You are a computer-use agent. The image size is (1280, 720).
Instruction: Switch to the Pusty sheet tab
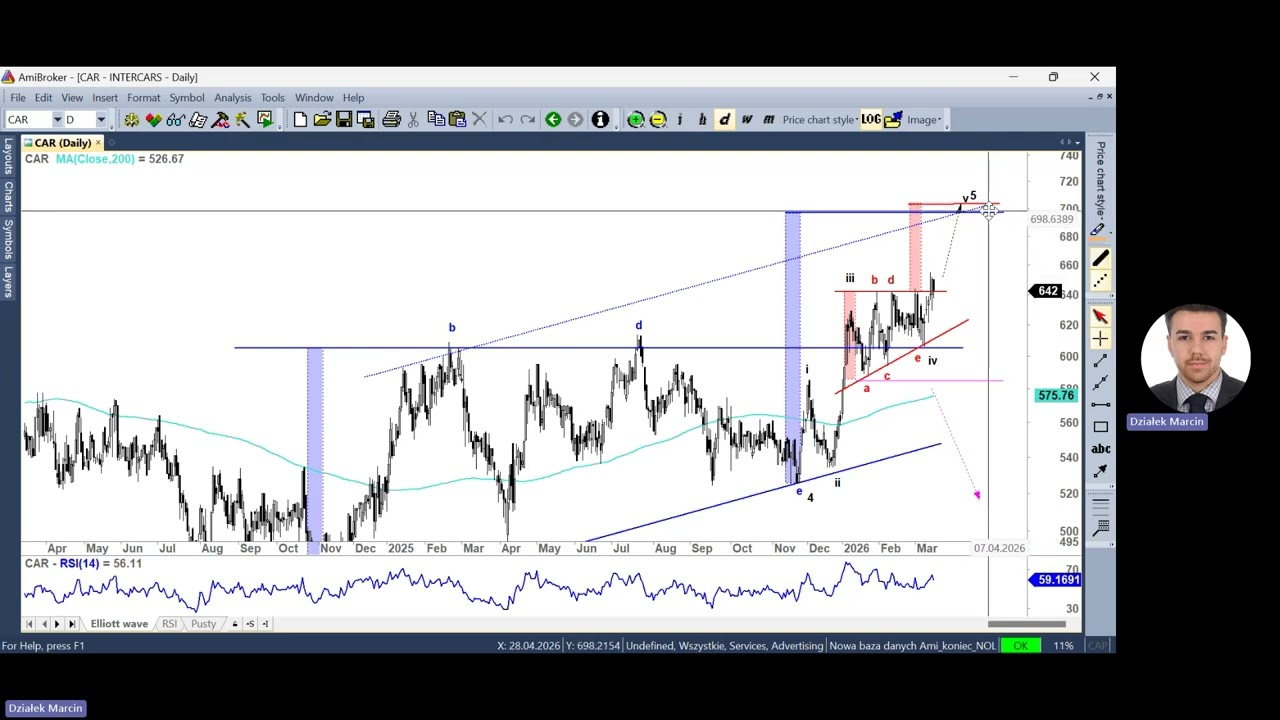point(204,624)
